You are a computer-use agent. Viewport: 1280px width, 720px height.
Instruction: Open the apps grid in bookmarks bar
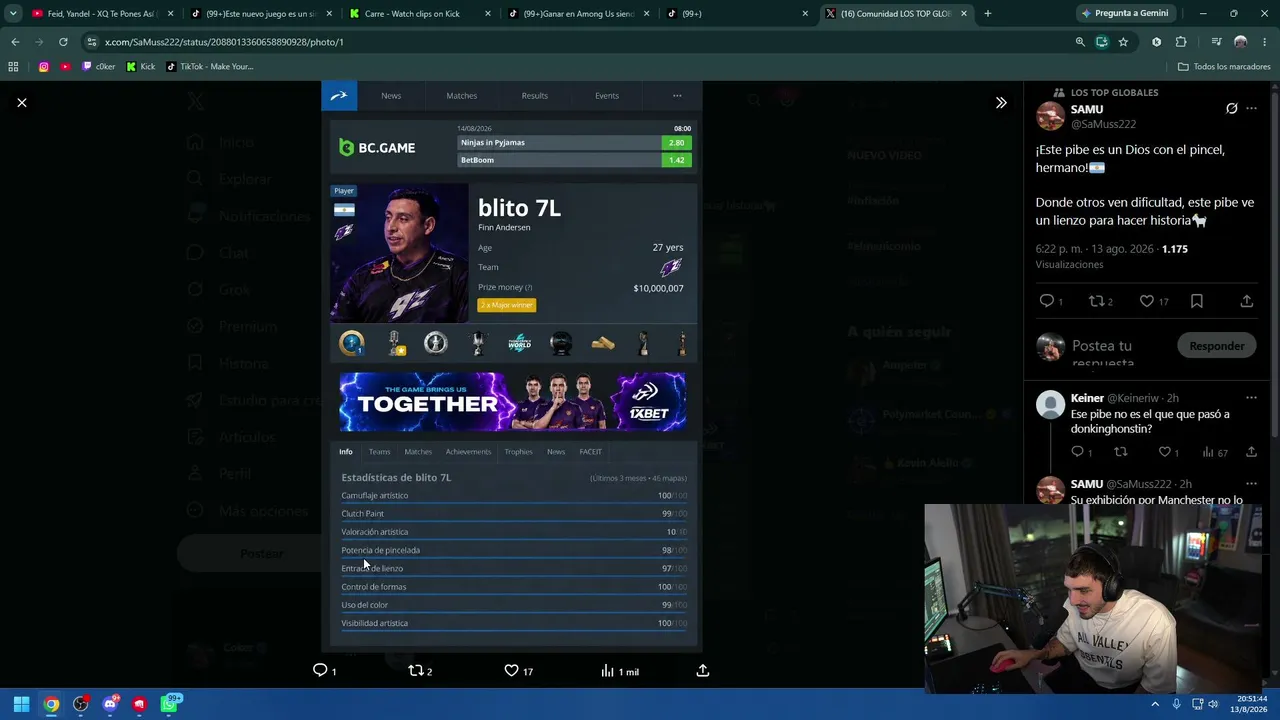point(13,67)
